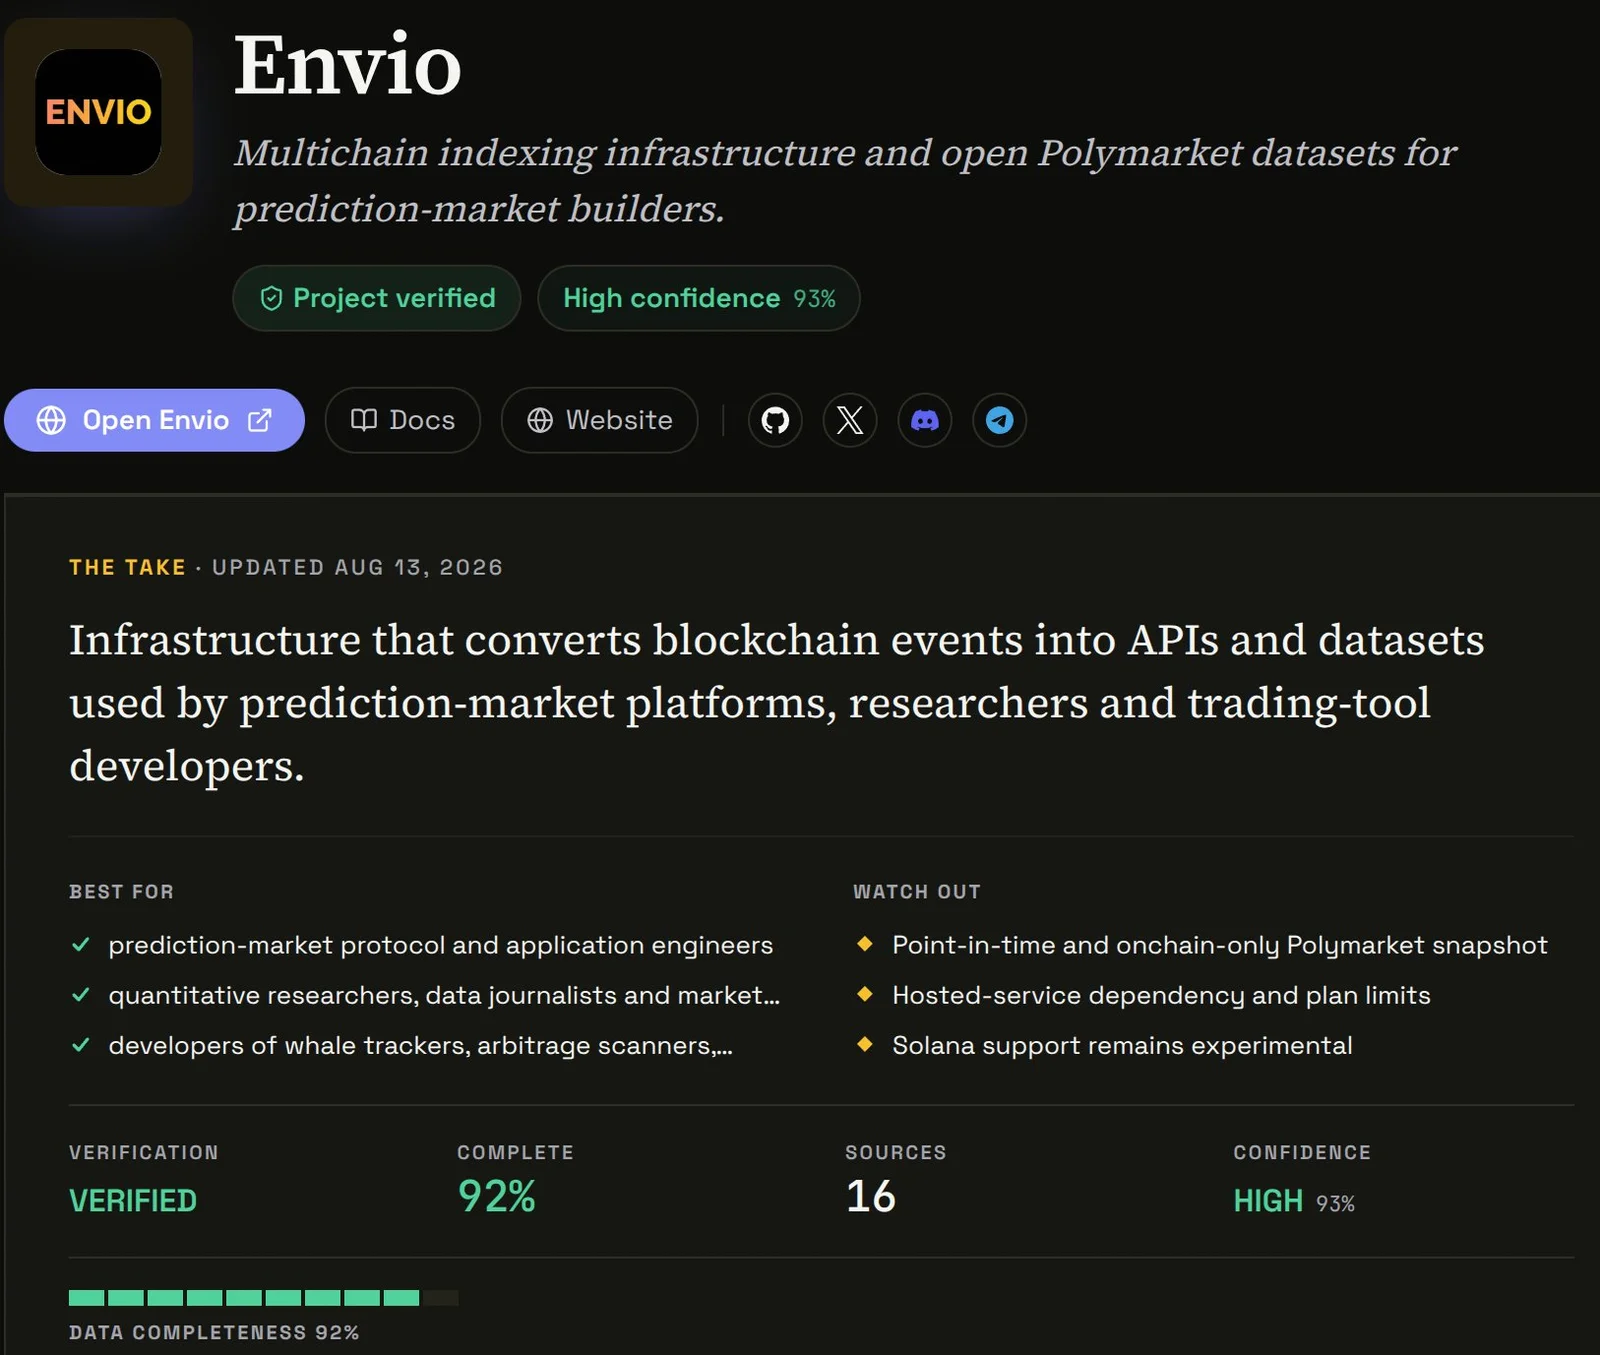This screenshot has height=1355, width=1600.
Task: Click 'BEST FOR' heading
Action: coord(121,891)
